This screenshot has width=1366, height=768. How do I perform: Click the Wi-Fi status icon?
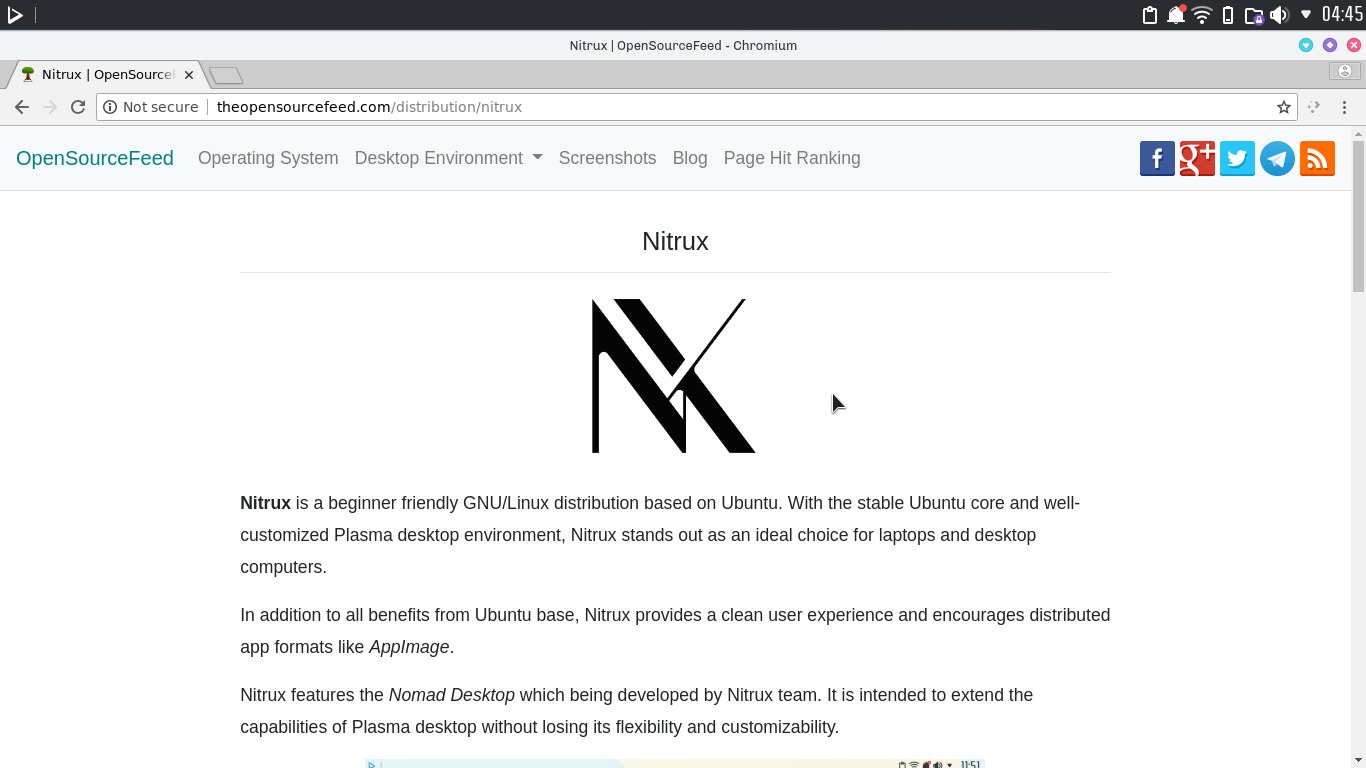click(1200, 15)
